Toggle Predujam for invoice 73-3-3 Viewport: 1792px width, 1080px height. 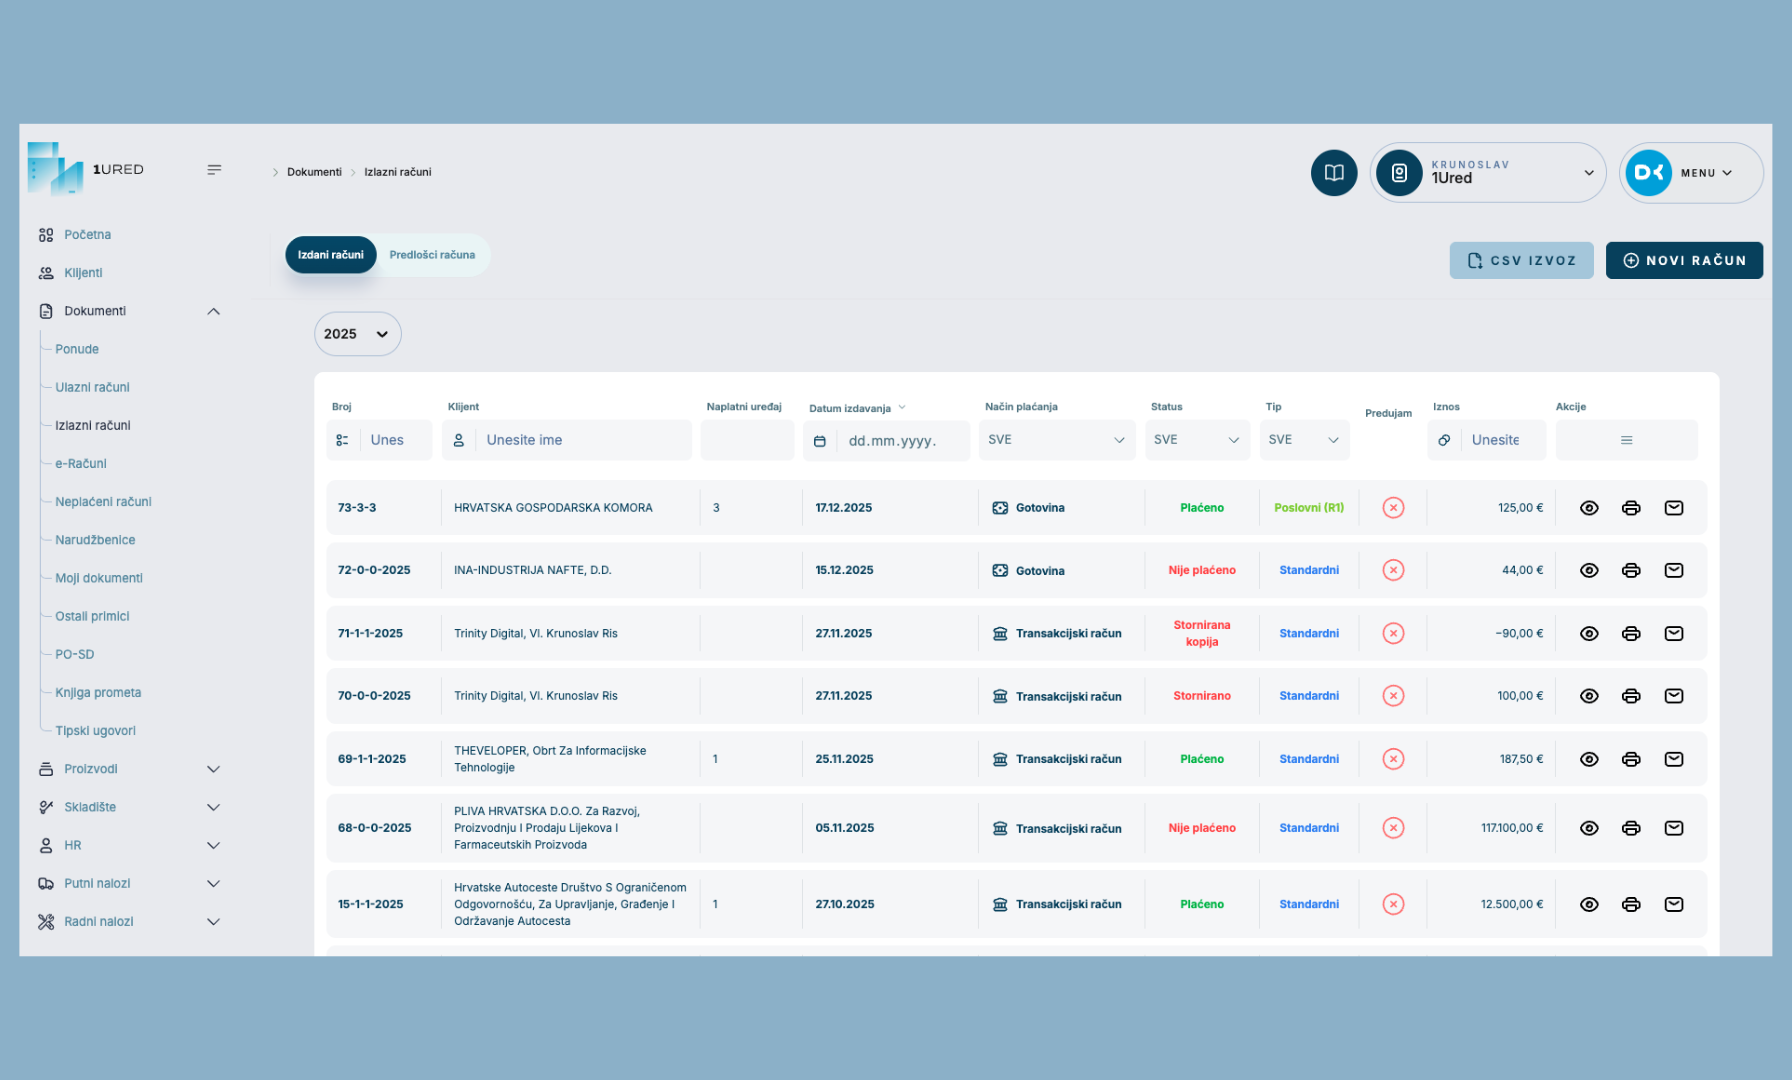1393,508
